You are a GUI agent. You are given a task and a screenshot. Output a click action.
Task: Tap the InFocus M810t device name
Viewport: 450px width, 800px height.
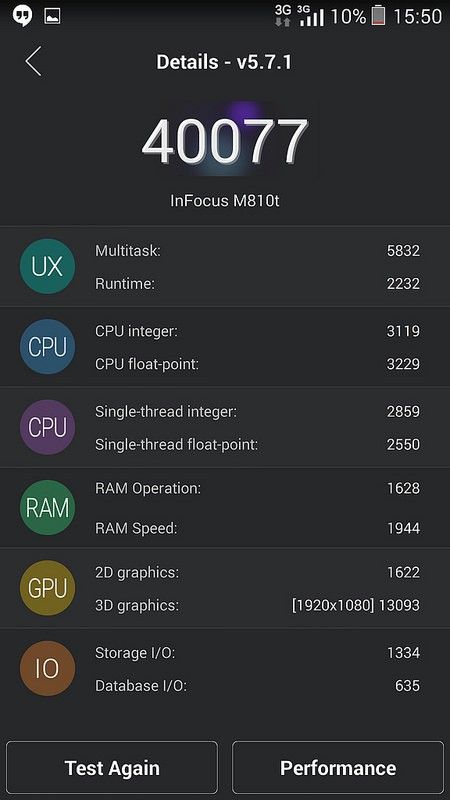pyautogui.click(x=224, y=201)
